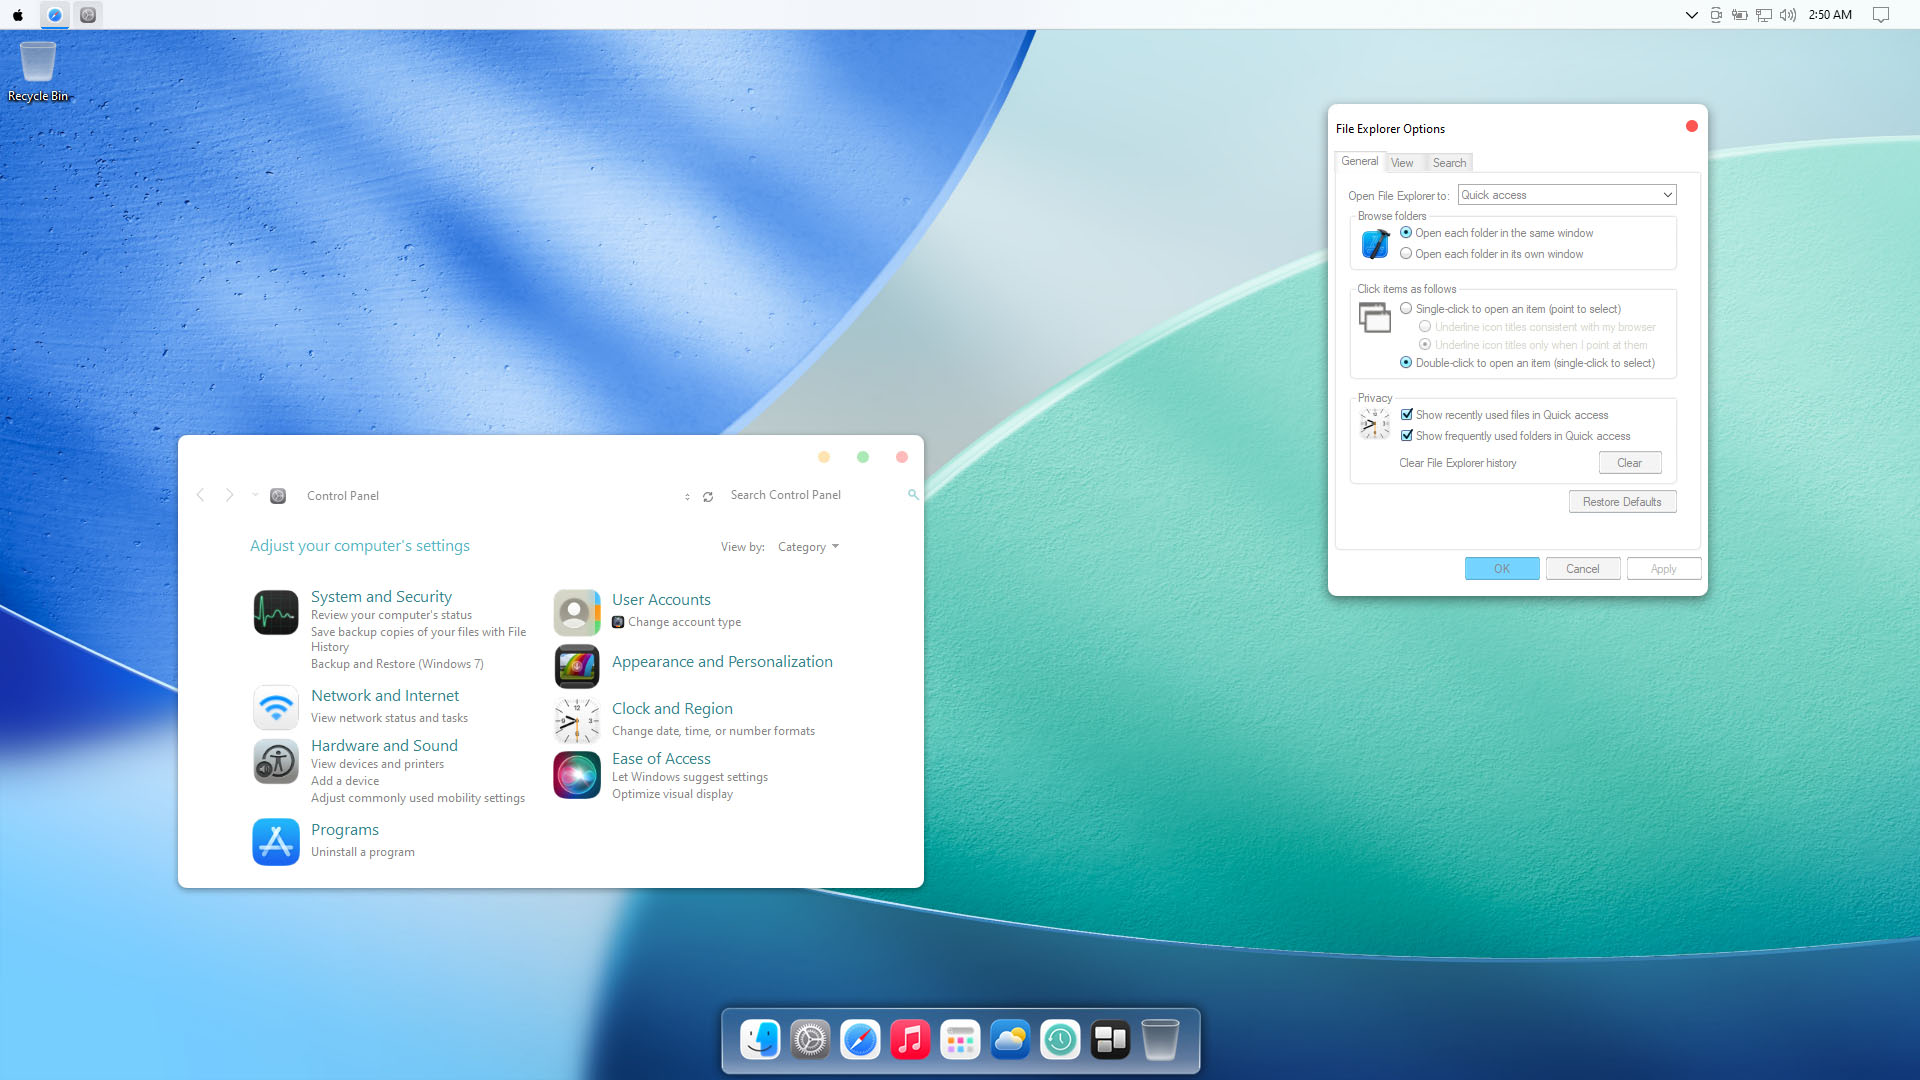Click Clear to erase File Explorer history

click(x=1629, y=462)
